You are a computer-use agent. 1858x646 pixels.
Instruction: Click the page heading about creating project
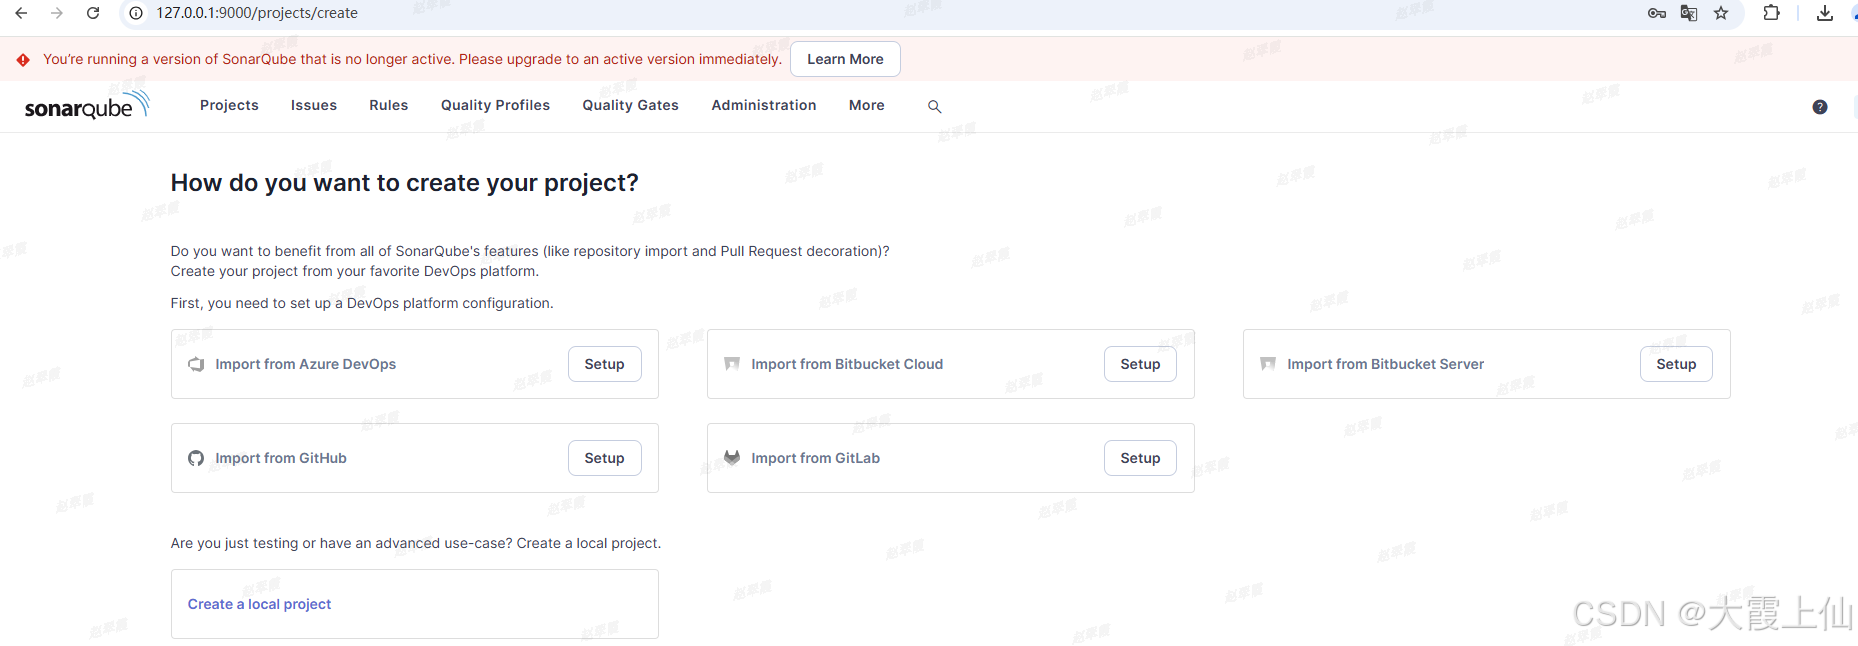(x=404, y=183)
